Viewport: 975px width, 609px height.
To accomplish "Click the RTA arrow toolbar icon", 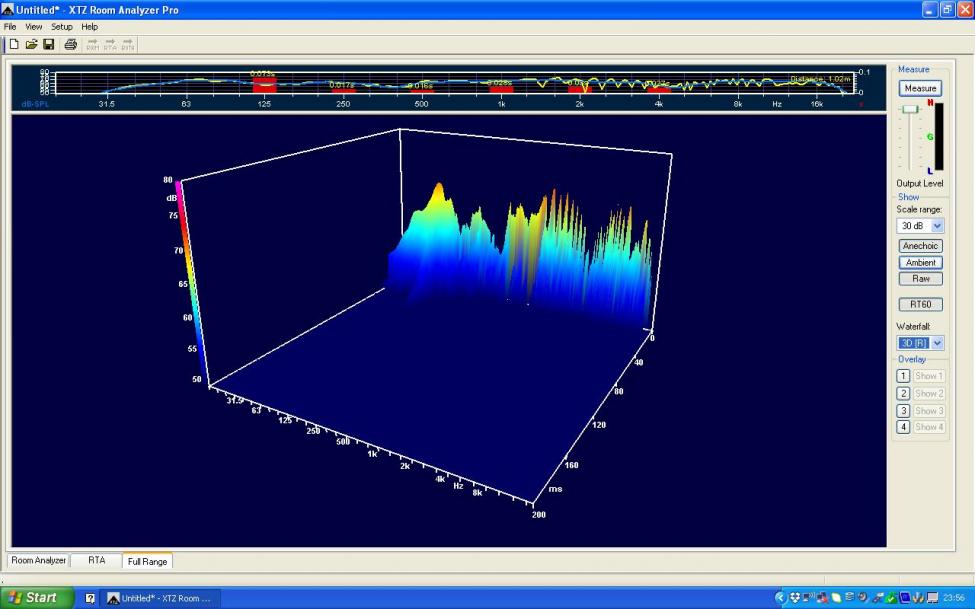I will pos(110,44).
